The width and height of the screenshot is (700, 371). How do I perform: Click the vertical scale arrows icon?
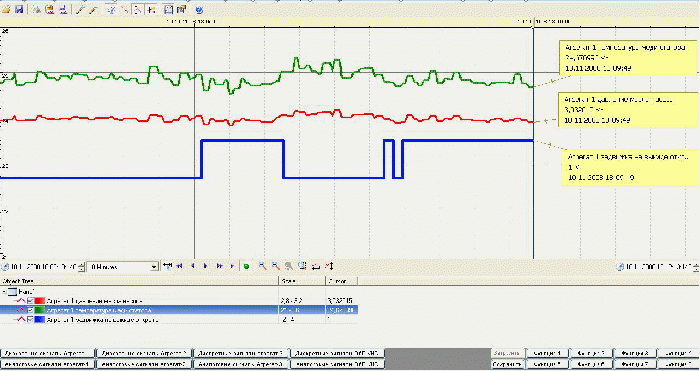point(329,267)
